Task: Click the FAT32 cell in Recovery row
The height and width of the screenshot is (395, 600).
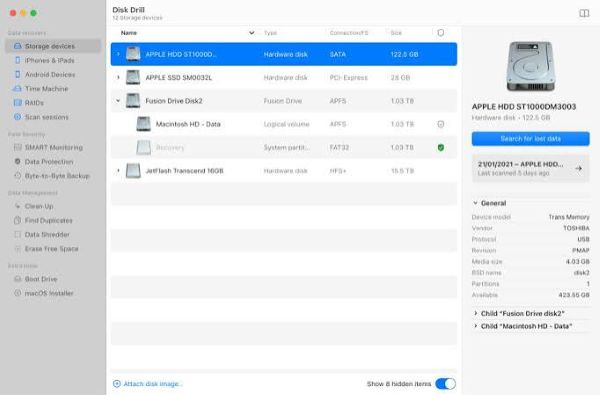Action: click(x=339, y=147)
